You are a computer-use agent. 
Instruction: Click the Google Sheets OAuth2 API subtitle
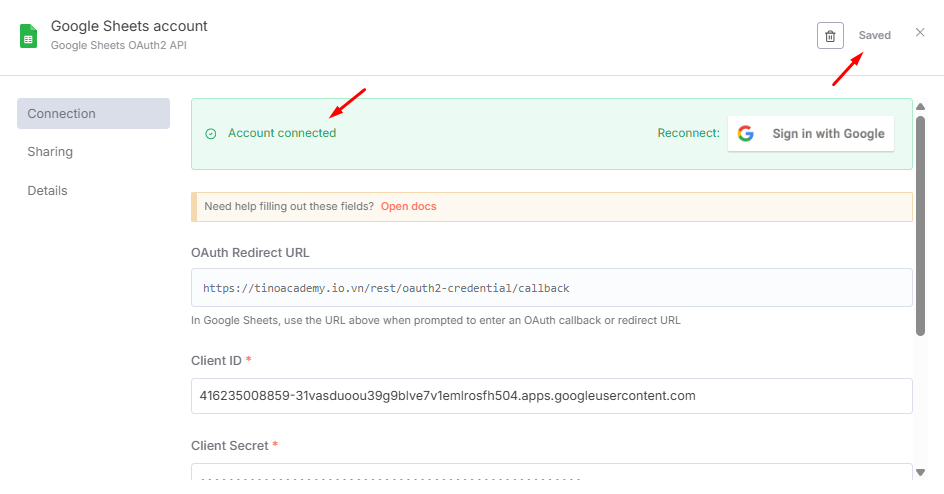119,45
